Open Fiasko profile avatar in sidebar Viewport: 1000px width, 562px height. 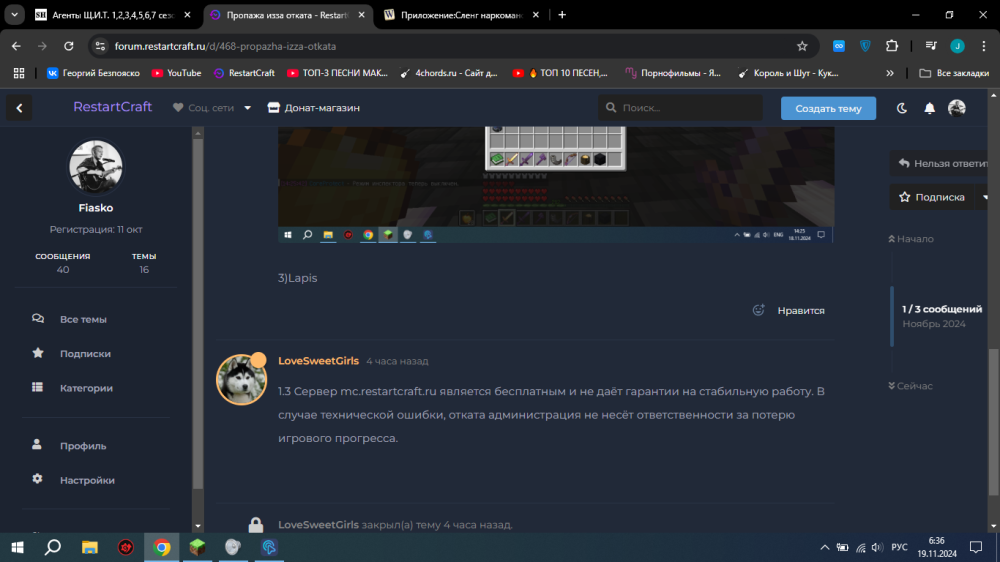(x=96, y=167)
